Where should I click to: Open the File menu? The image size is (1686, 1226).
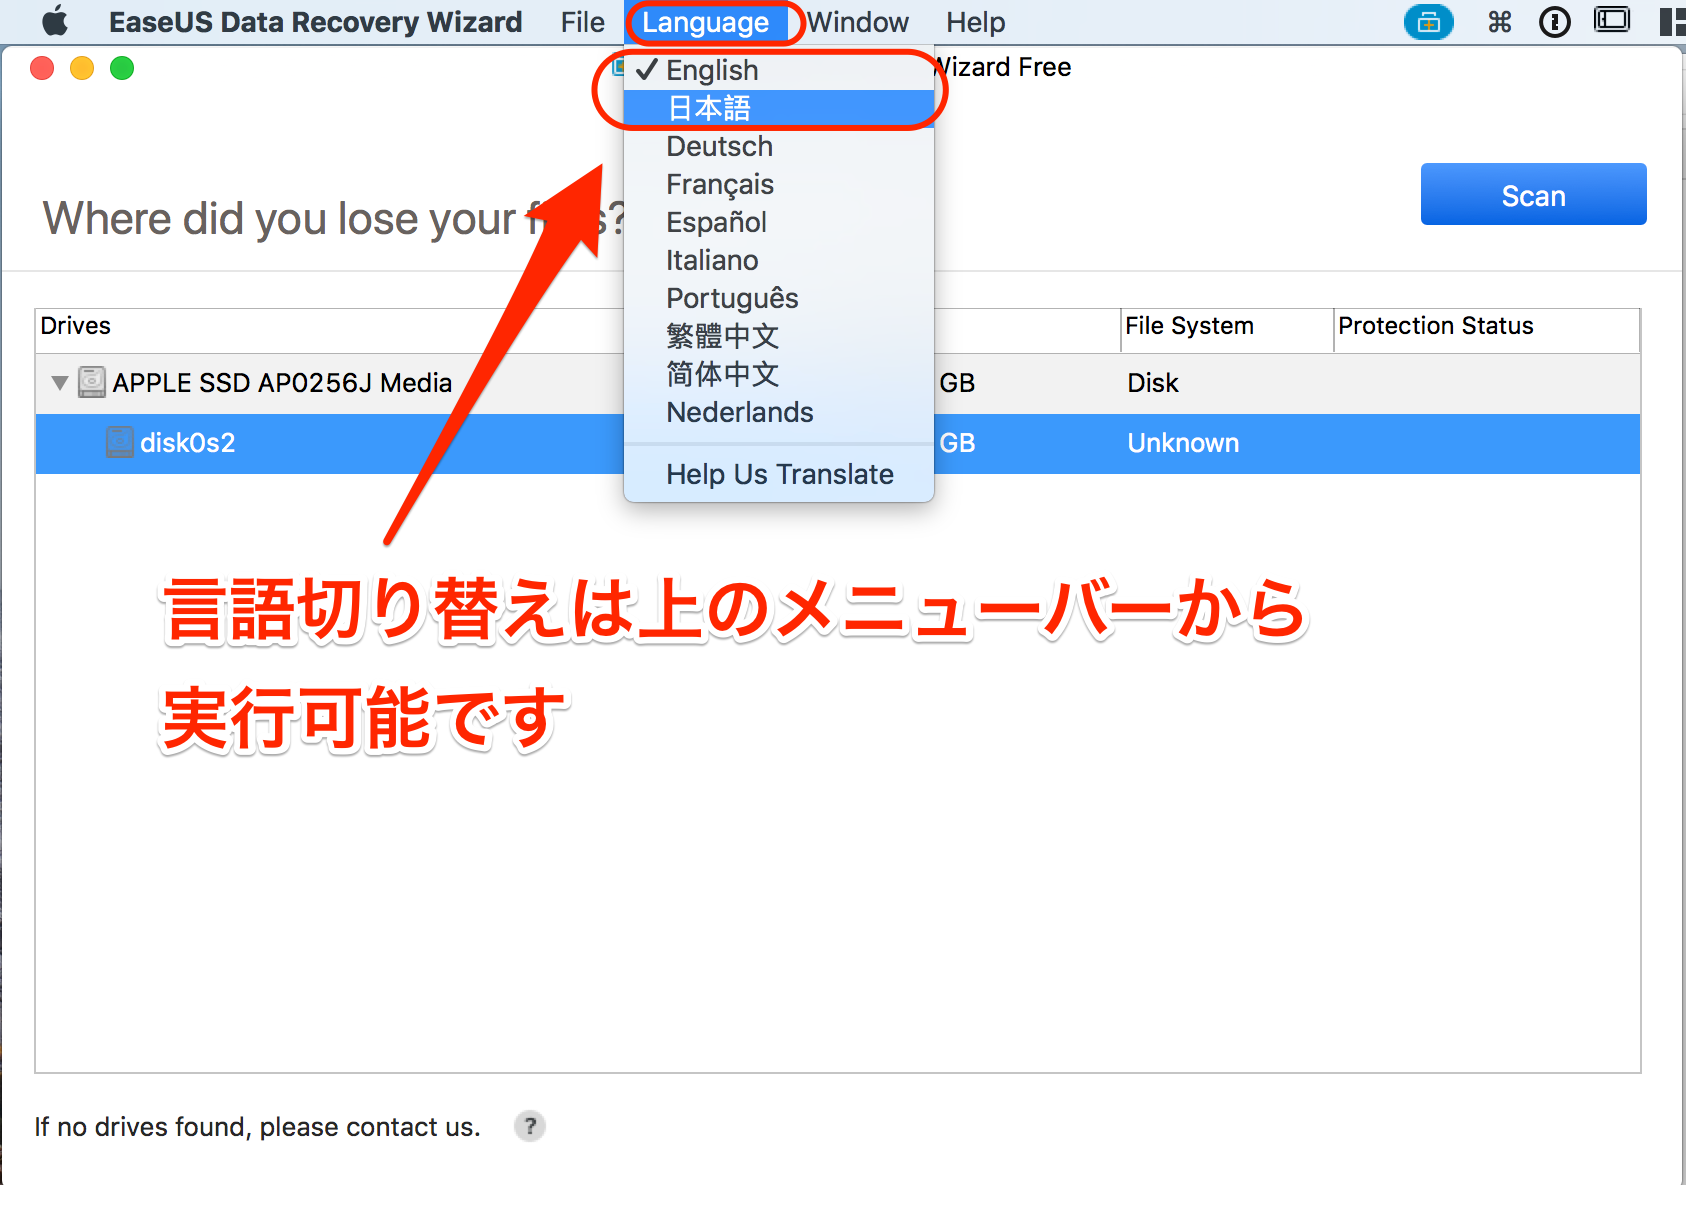point(582,22)
